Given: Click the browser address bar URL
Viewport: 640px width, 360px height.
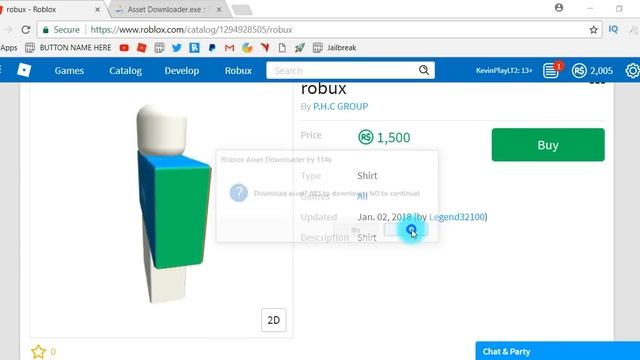Looking at the screenshot, I should click(191, 29).
